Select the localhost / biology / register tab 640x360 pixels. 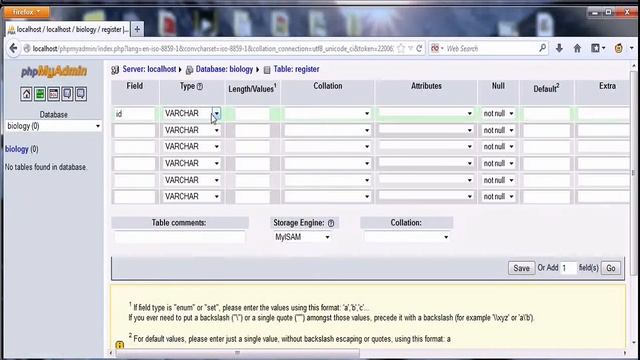tap(68, 29)
